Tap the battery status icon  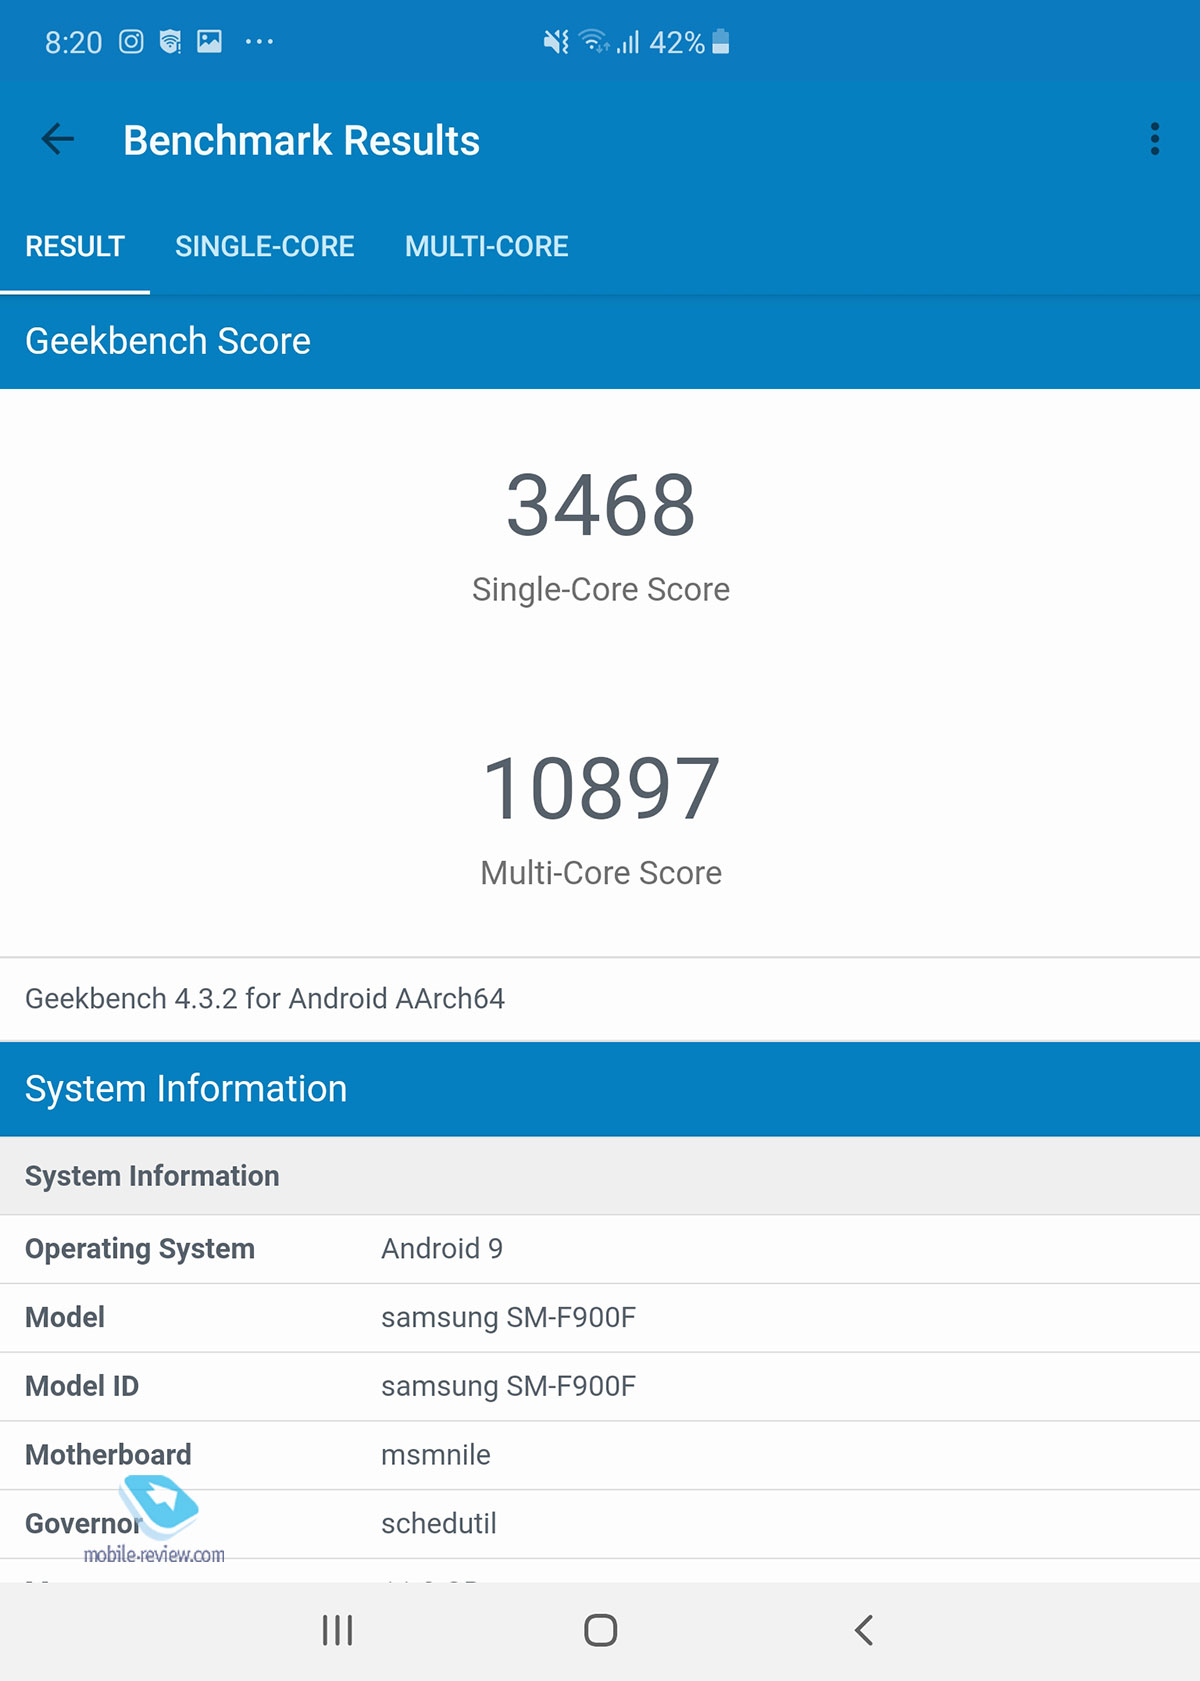(x=721, y=42)
